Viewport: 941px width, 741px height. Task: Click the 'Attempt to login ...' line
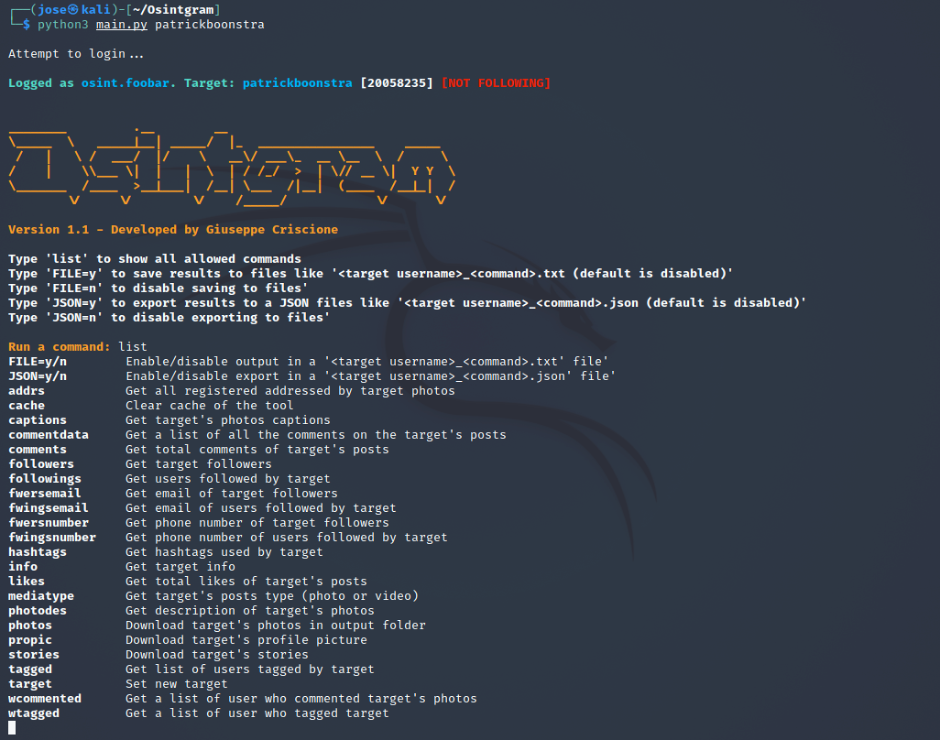pos(76,54)
